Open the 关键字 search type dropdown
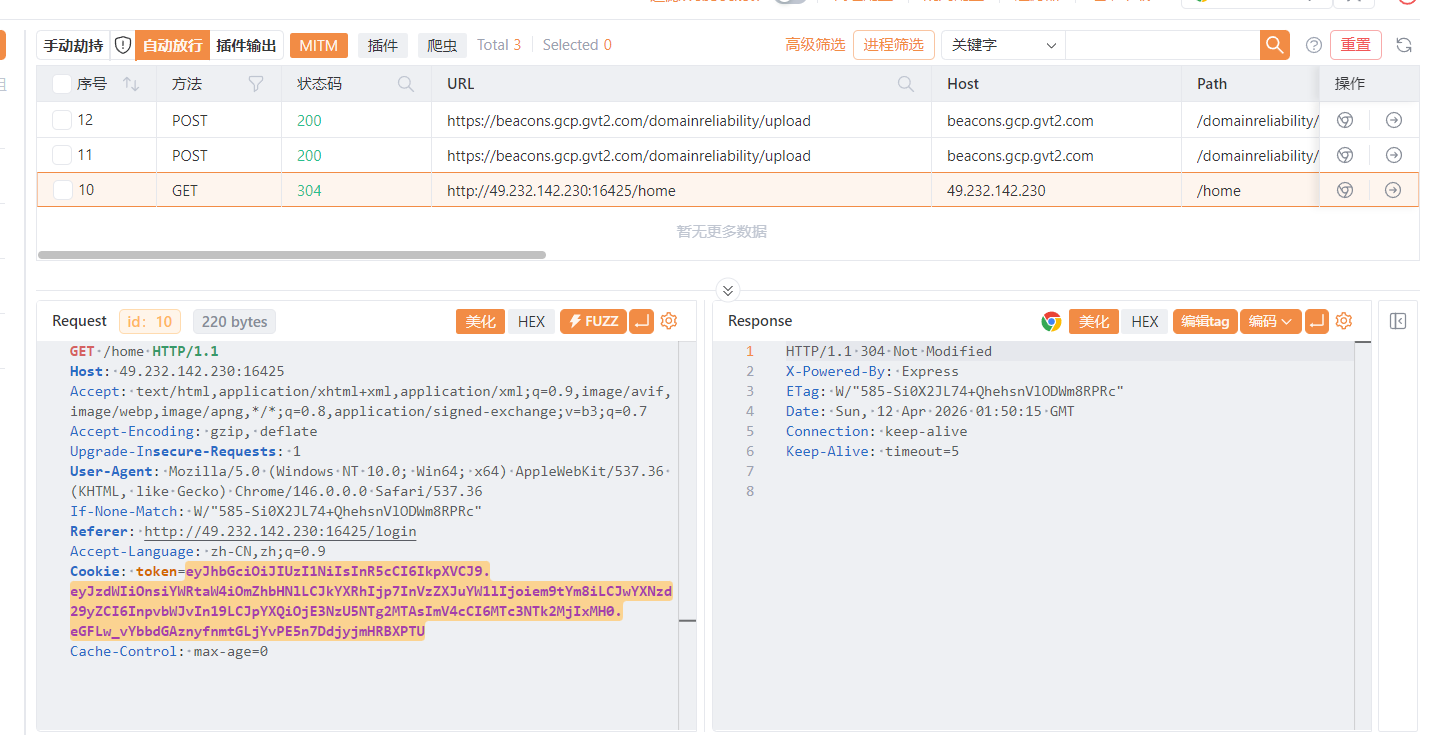This screenshot has width=1430, height=735. coord(1003,45)
